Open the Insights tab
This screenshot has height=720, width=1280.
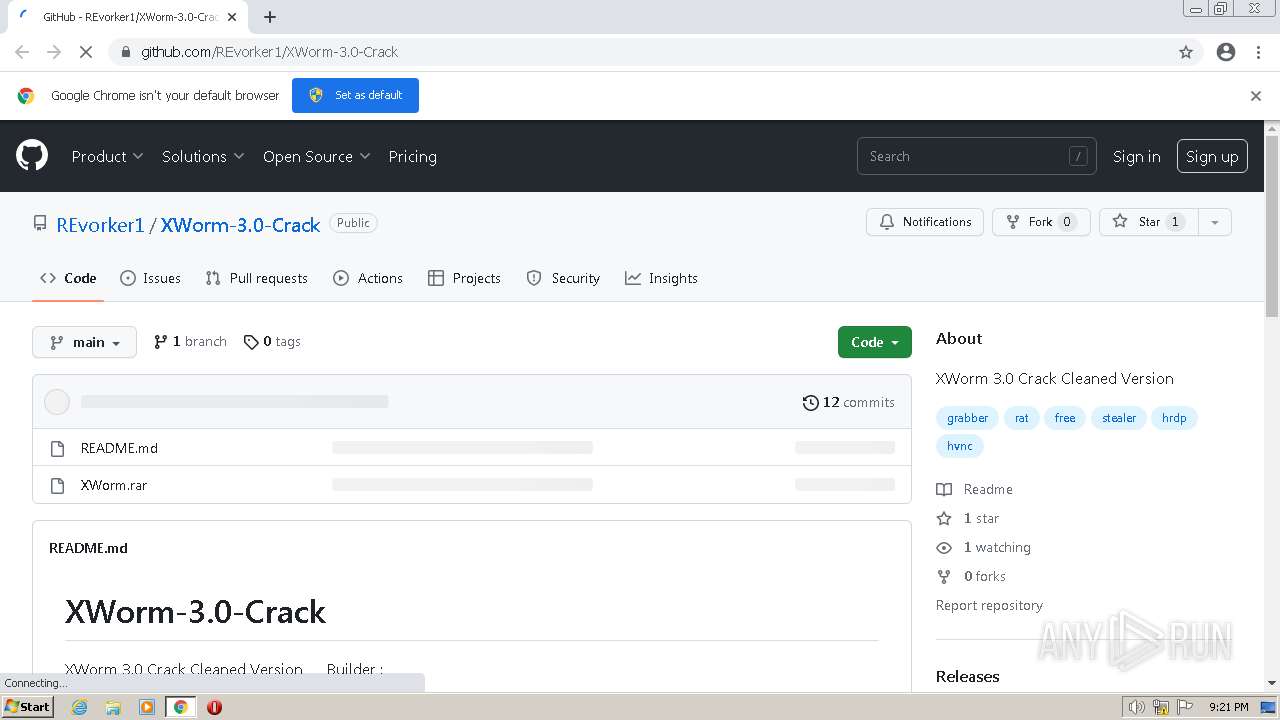tap(661, 278)
